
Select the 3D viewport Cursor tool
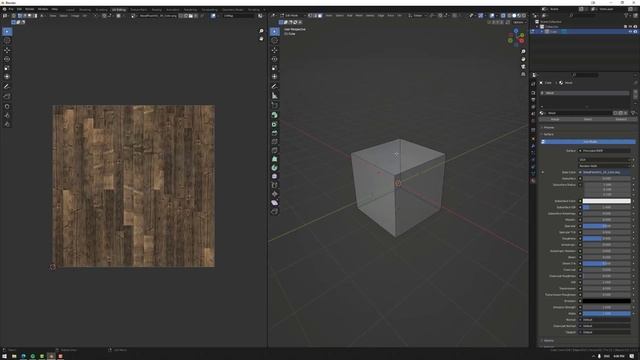(275, 41)
